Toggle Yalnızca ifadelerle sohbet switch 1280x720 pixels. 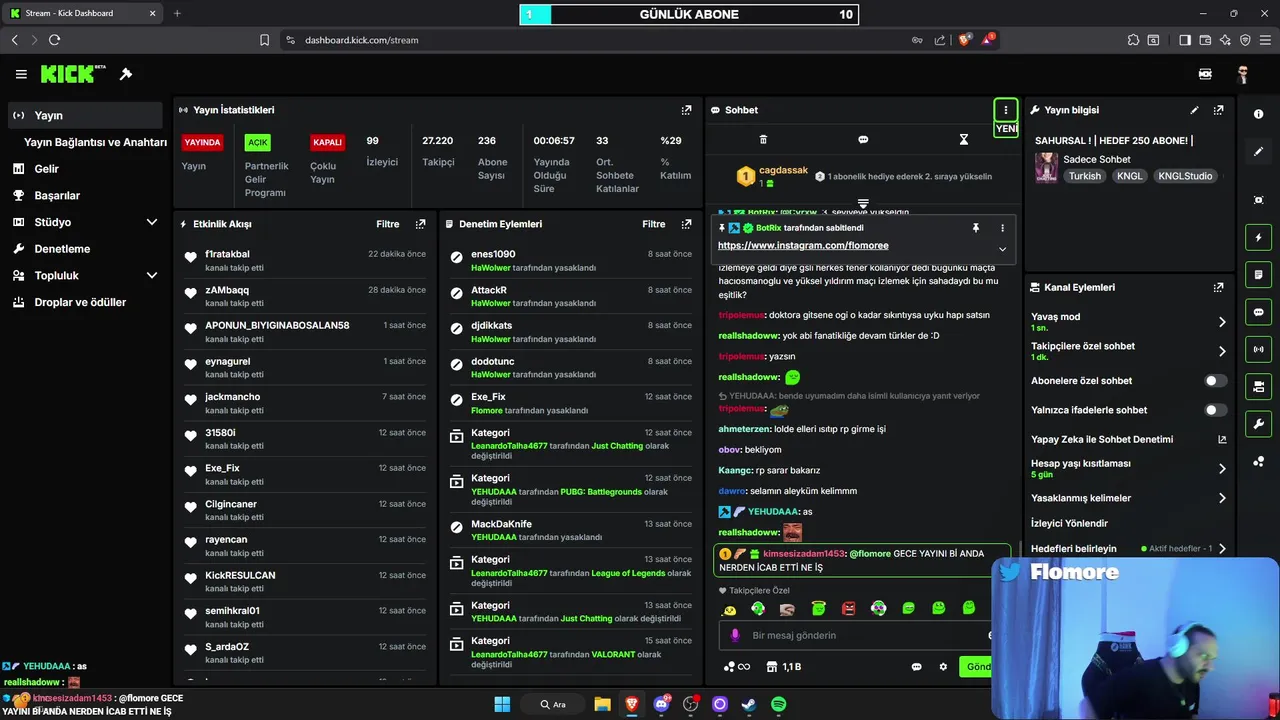click(x=1215, y=410)
